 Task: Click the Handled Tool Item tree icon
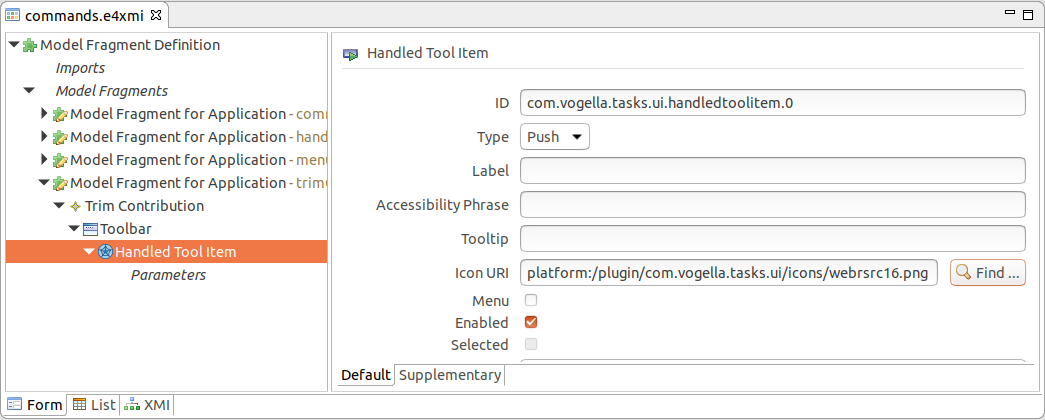point(105,252)
